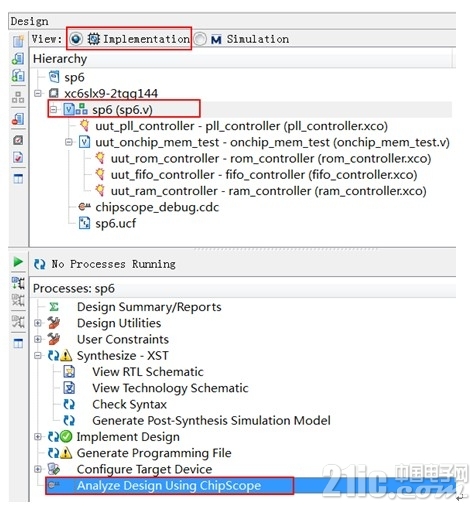Select the User Constraints process label
The width and height of the screenshot is (476, 507).
coord(123,339)
